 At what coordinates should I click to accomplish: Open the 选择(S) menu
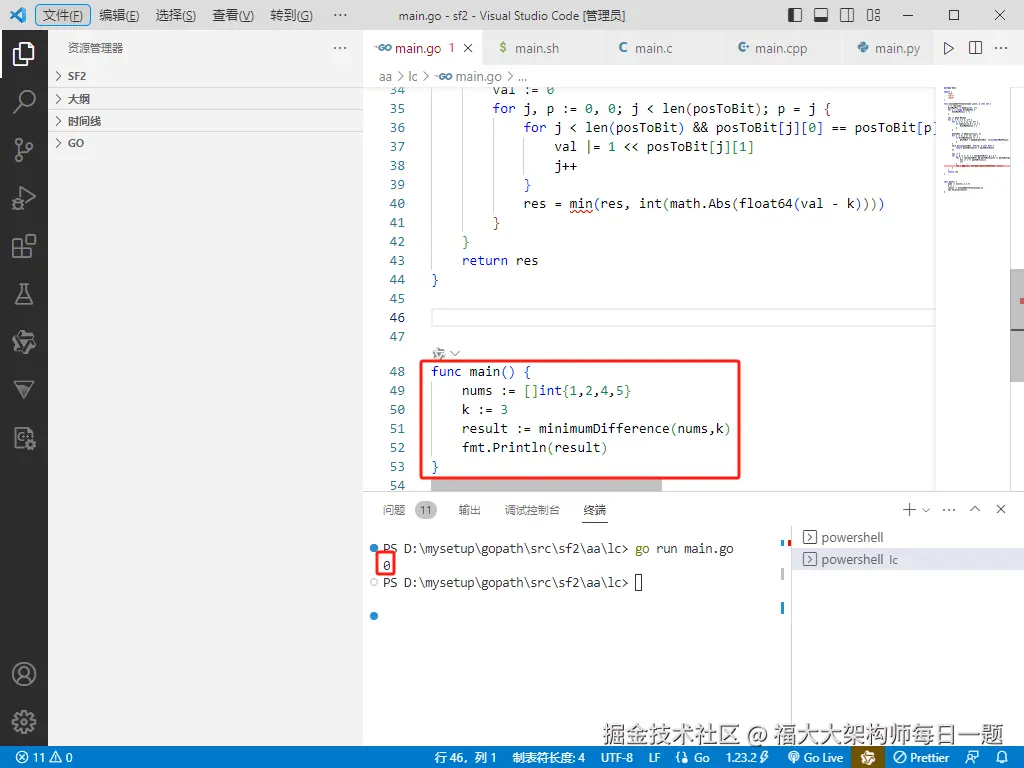tap(176, 15)
